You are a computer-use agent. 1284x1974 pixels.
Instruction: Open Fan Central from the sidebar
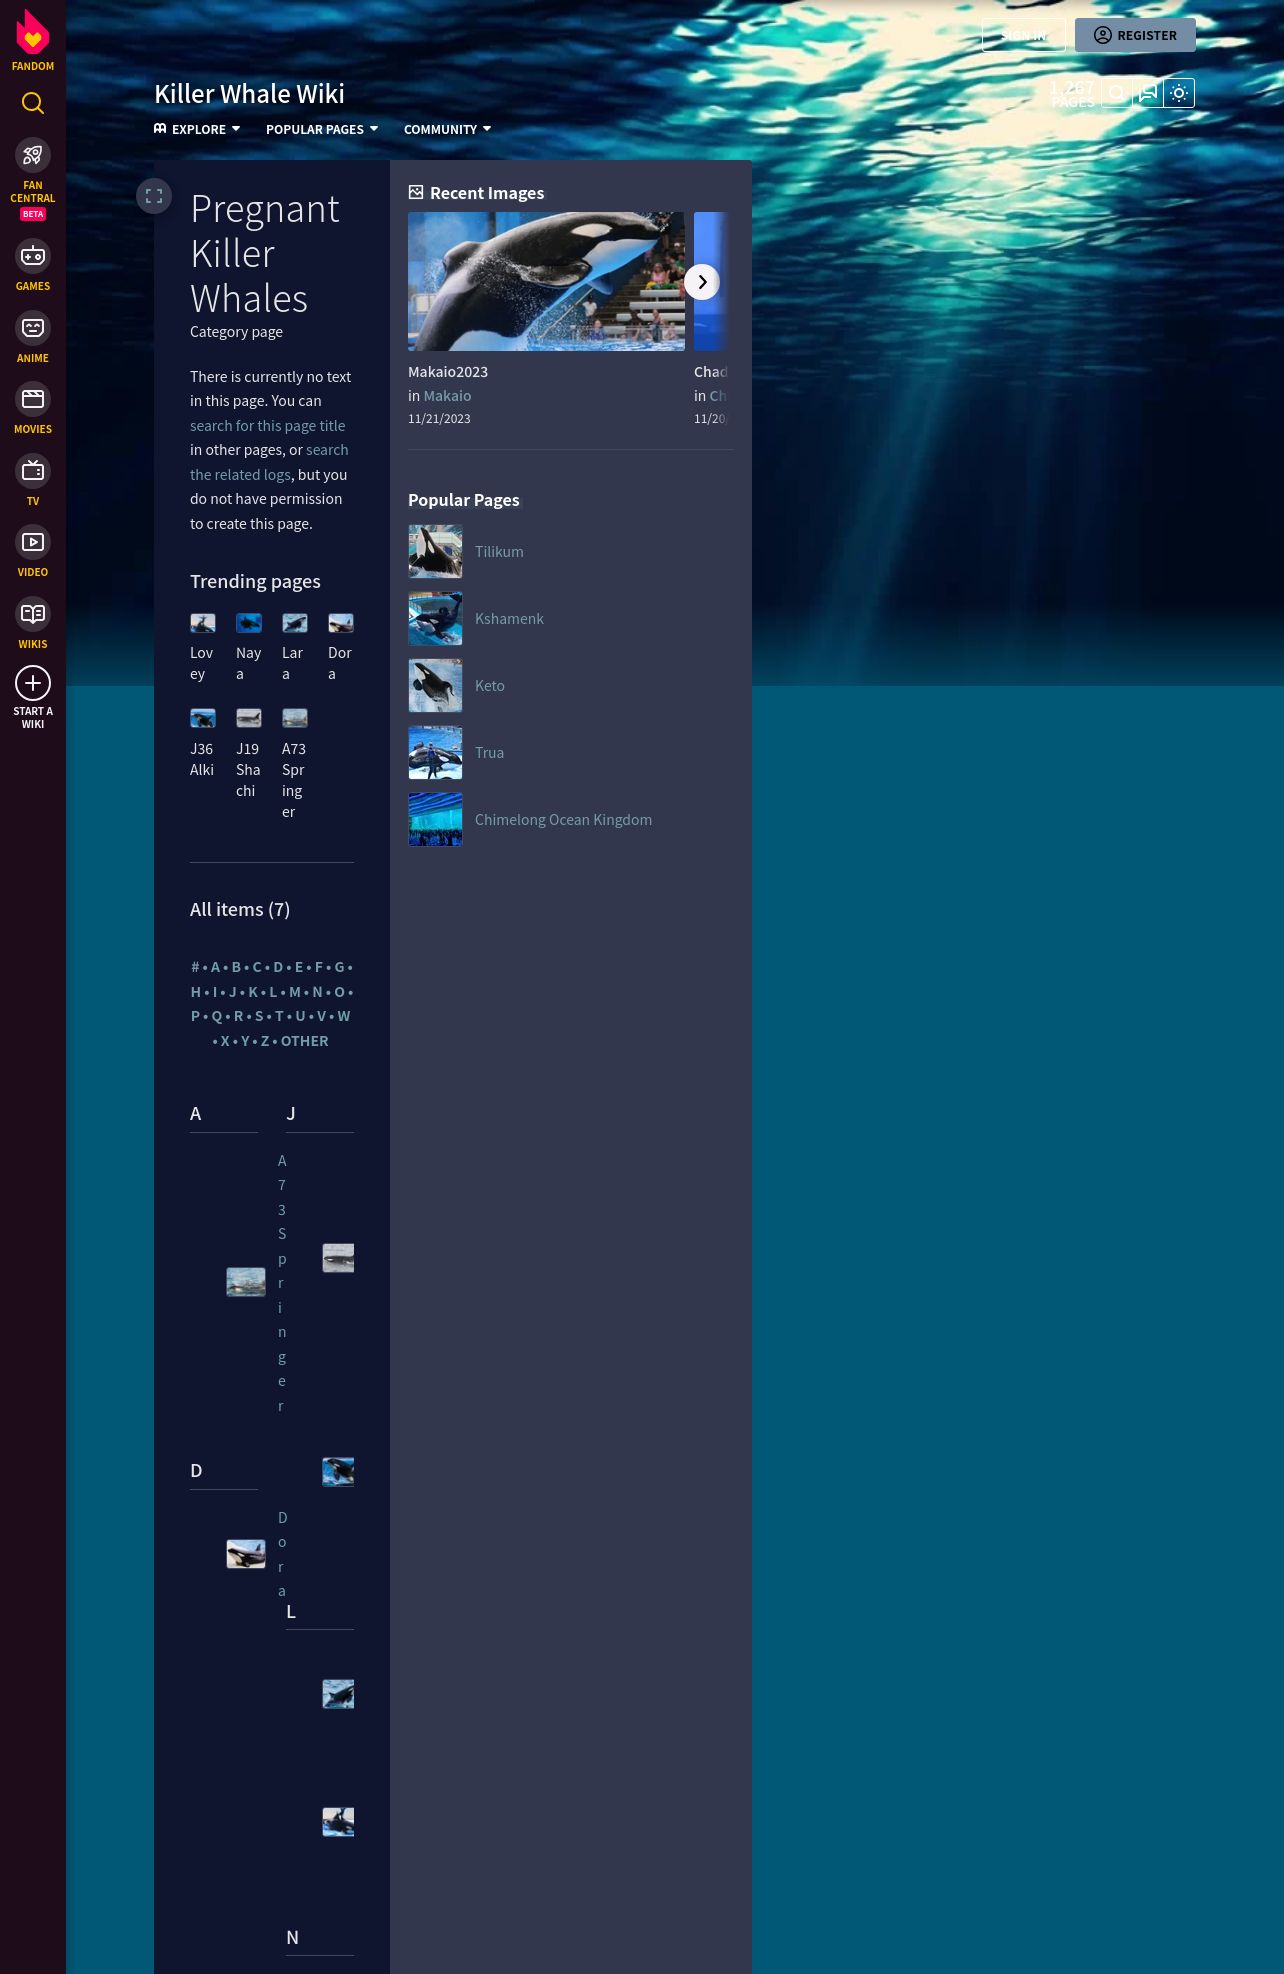point(33,178)
